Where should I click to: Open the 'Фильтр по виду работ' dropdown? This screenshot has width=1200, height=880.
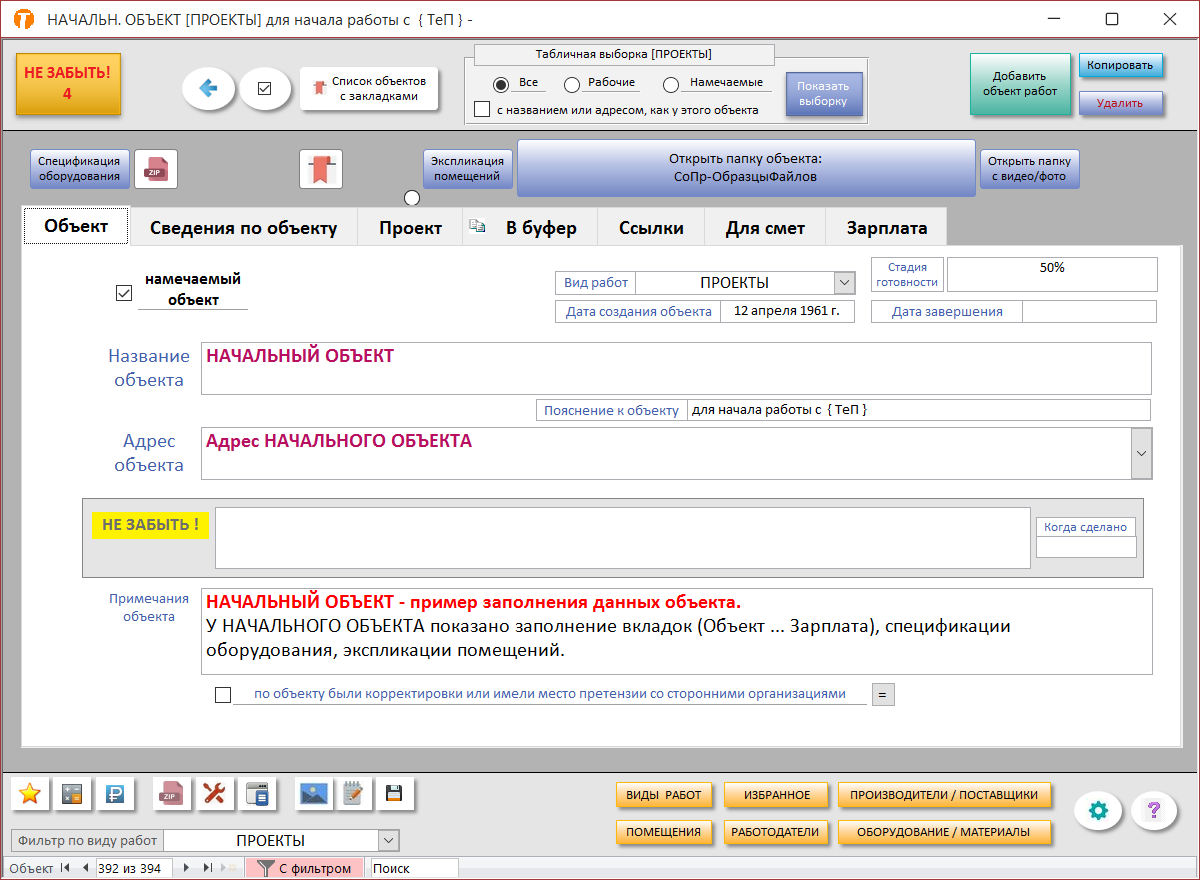click(389, 841)
